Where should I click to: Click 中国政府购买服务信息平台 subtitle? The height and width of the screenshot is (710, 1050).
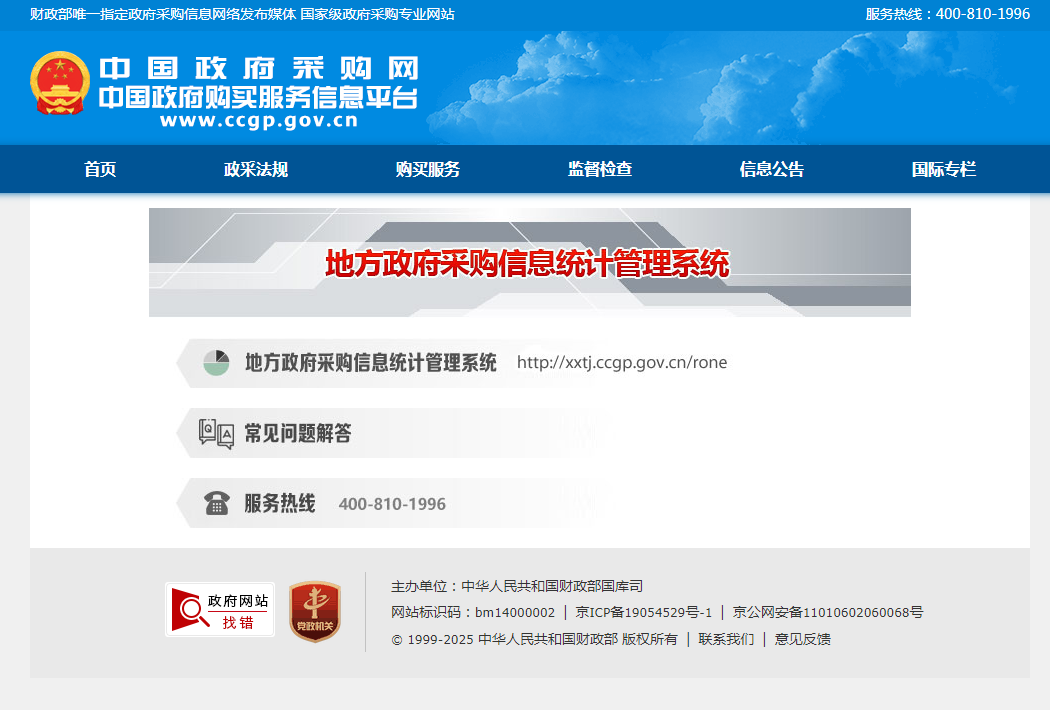(258, 98)
